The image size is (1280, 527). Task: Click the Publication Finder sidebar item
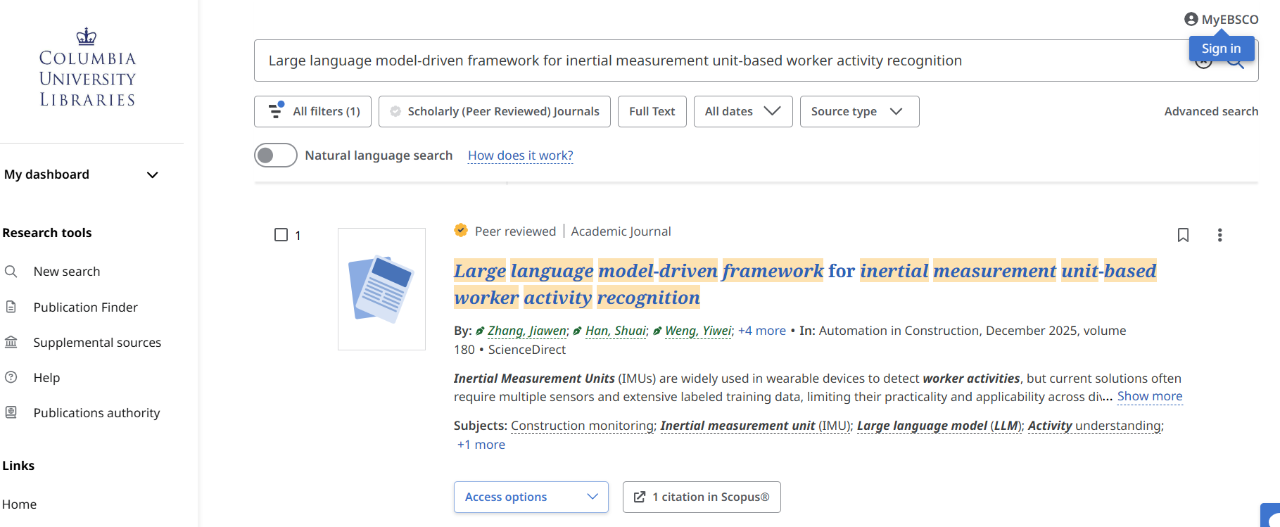85,307
